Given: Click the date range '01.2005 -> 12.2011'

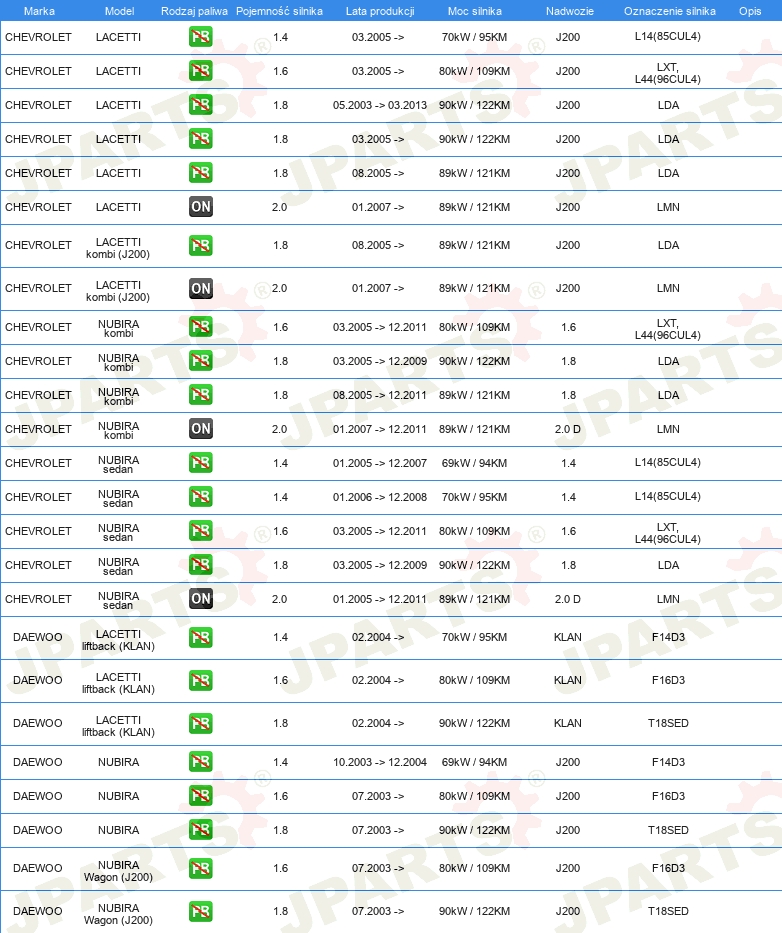Looking at the screenshot, I should (x=380, y=599).
